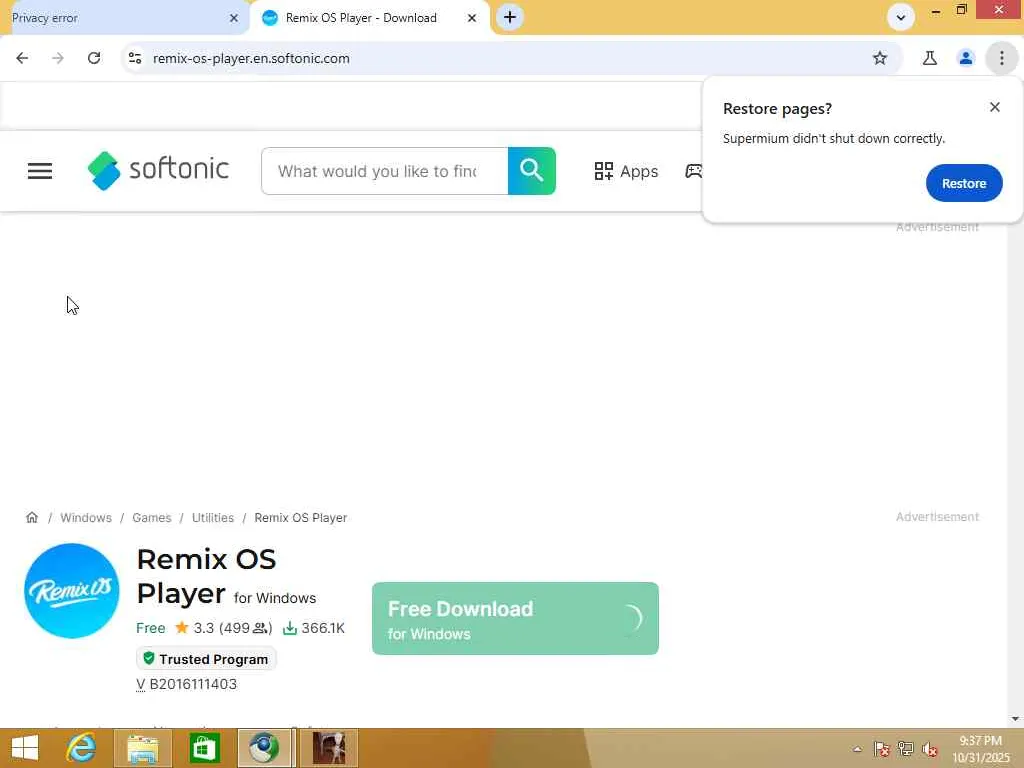Click the Trusted Program badge
This screenshot has height=768, width=1024.
pos(206,659)
